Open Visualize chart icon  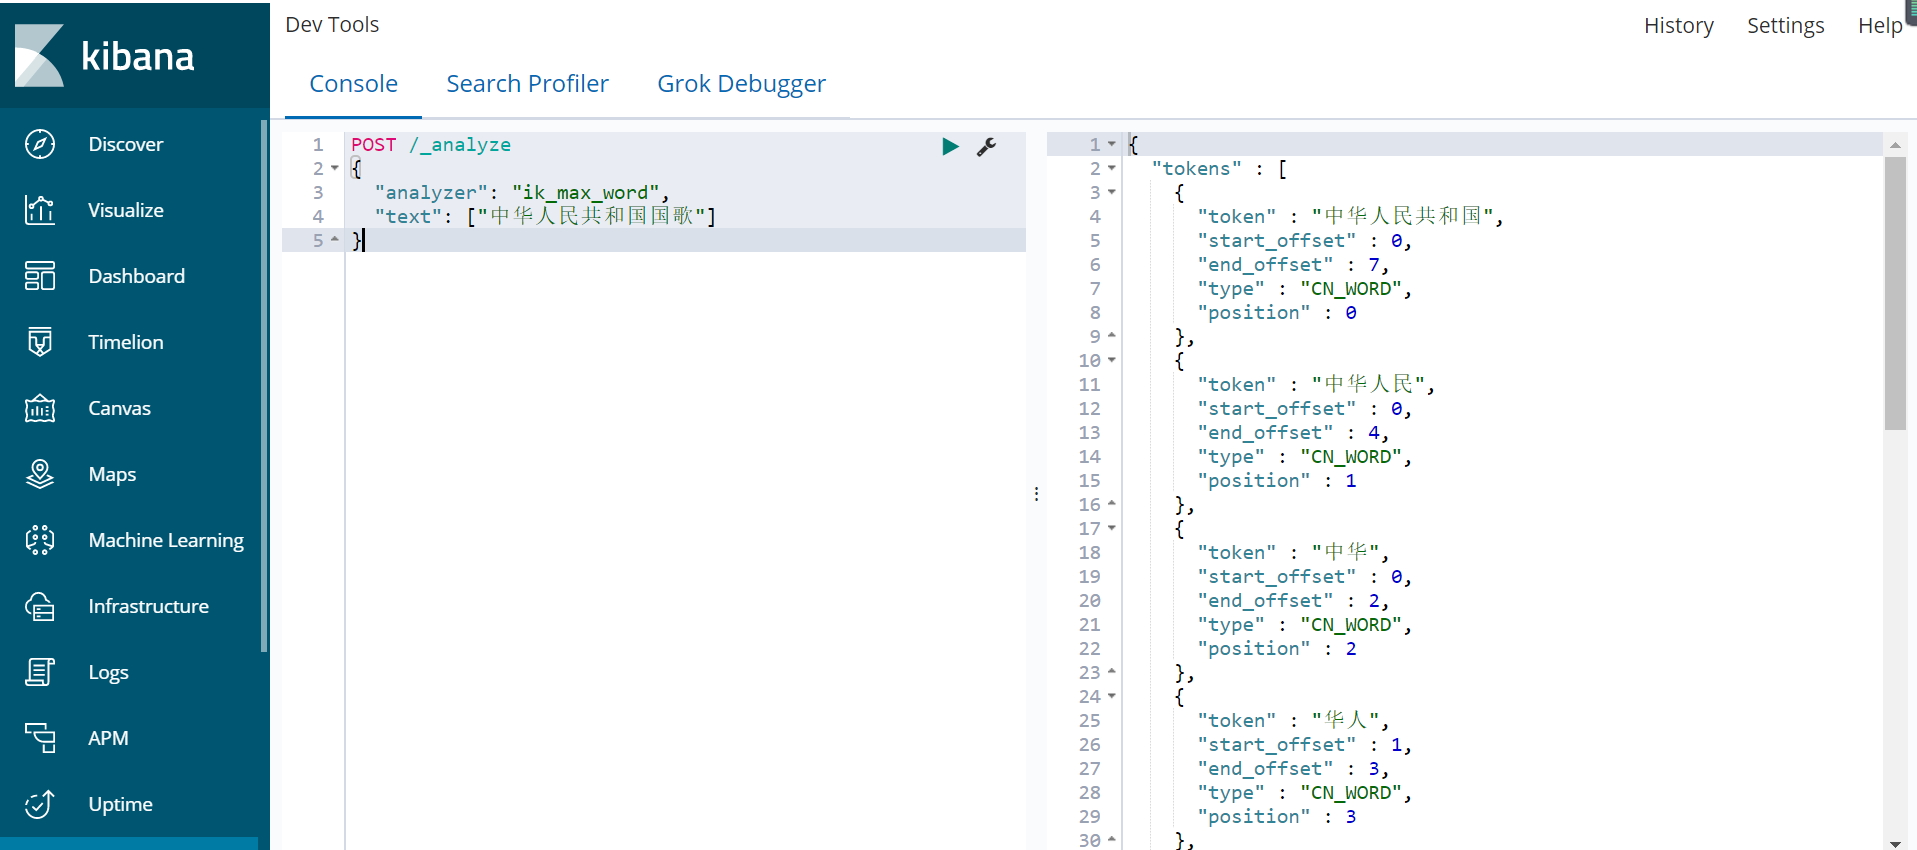click(40, 210)
